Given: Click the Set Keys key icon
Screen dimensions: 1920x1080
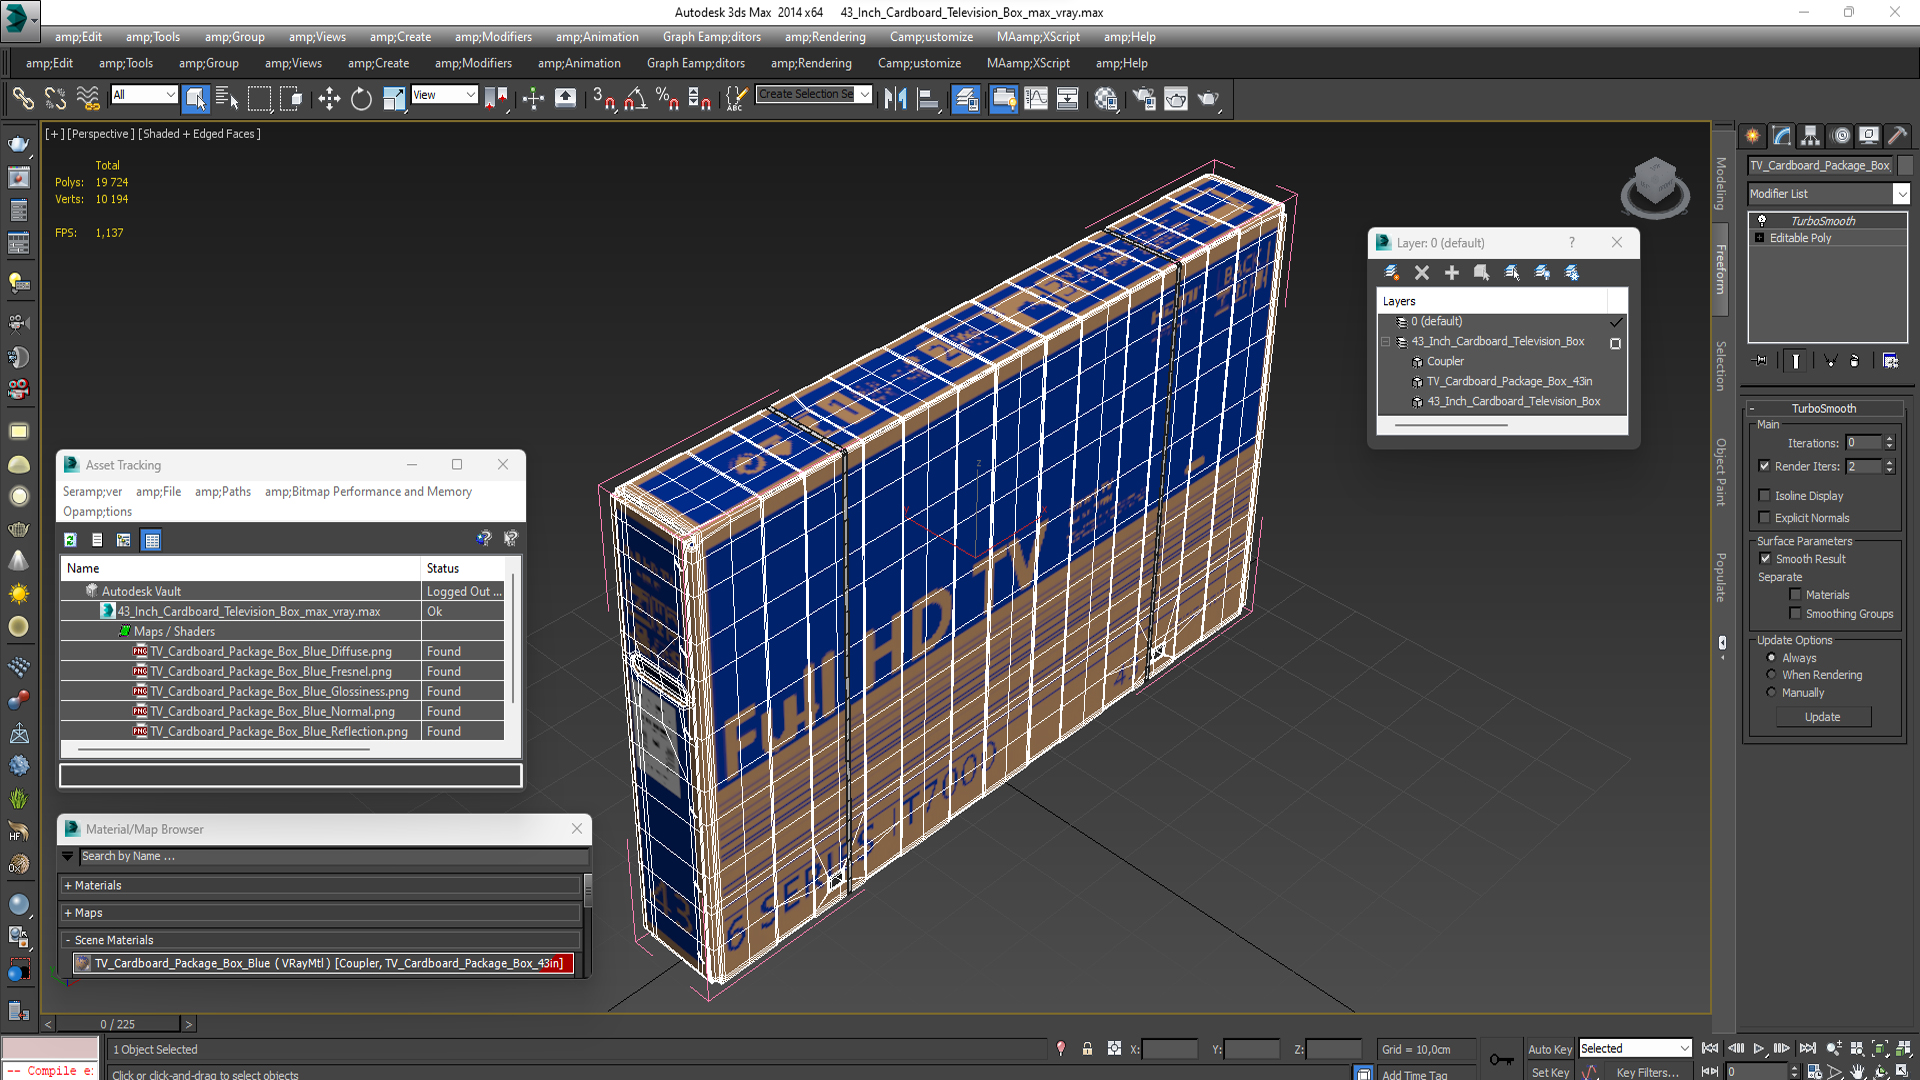Looking at the screenshot, I should [x=1502, y=1059].
